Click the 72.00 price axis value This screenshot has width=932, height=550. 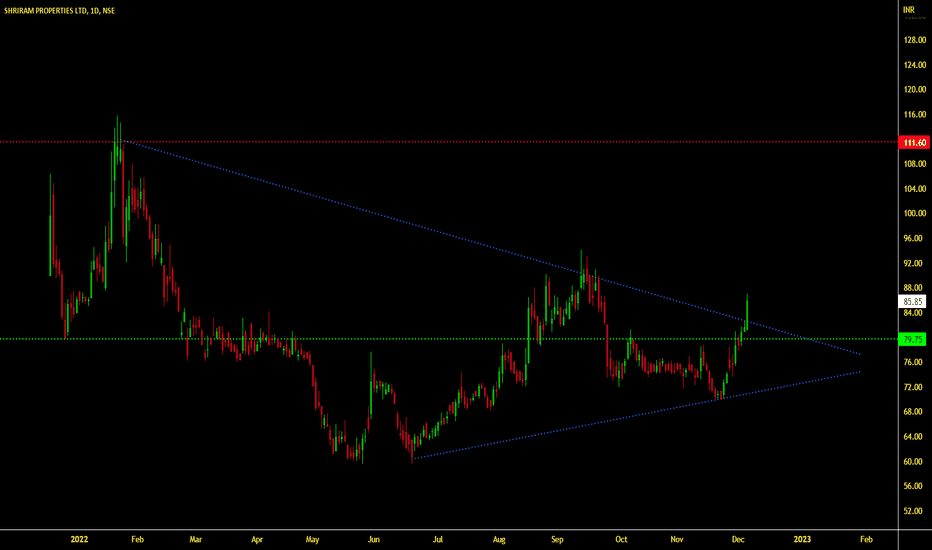[x=913, y=387]
